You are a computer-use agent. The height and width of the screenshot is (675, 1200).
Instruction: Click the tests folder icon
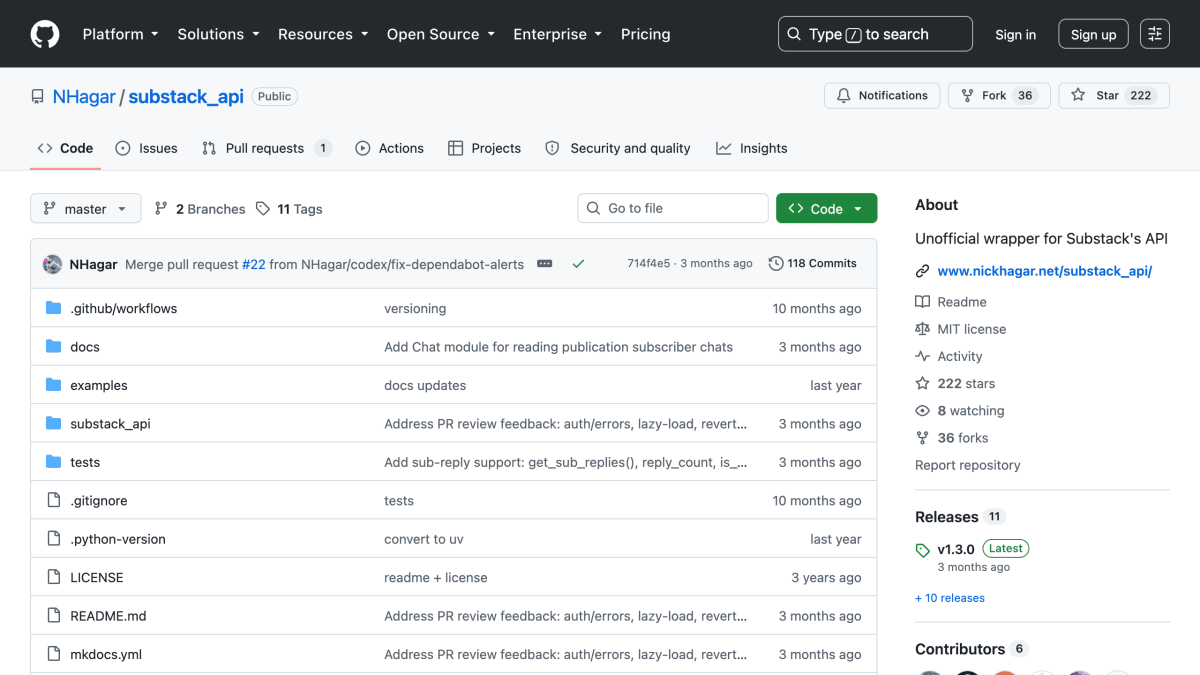coord(54,462)
